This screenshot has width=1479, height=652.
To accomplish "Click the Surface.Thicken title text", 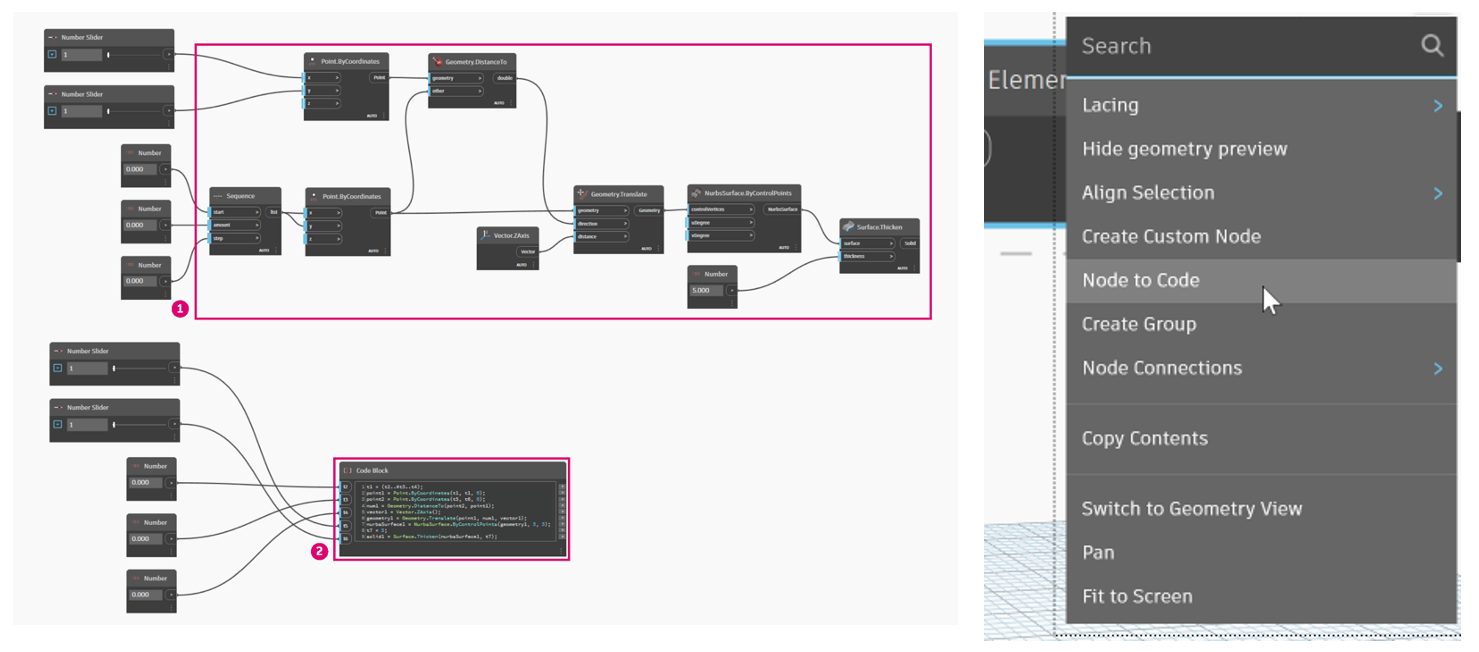I will tap(879, 227).
